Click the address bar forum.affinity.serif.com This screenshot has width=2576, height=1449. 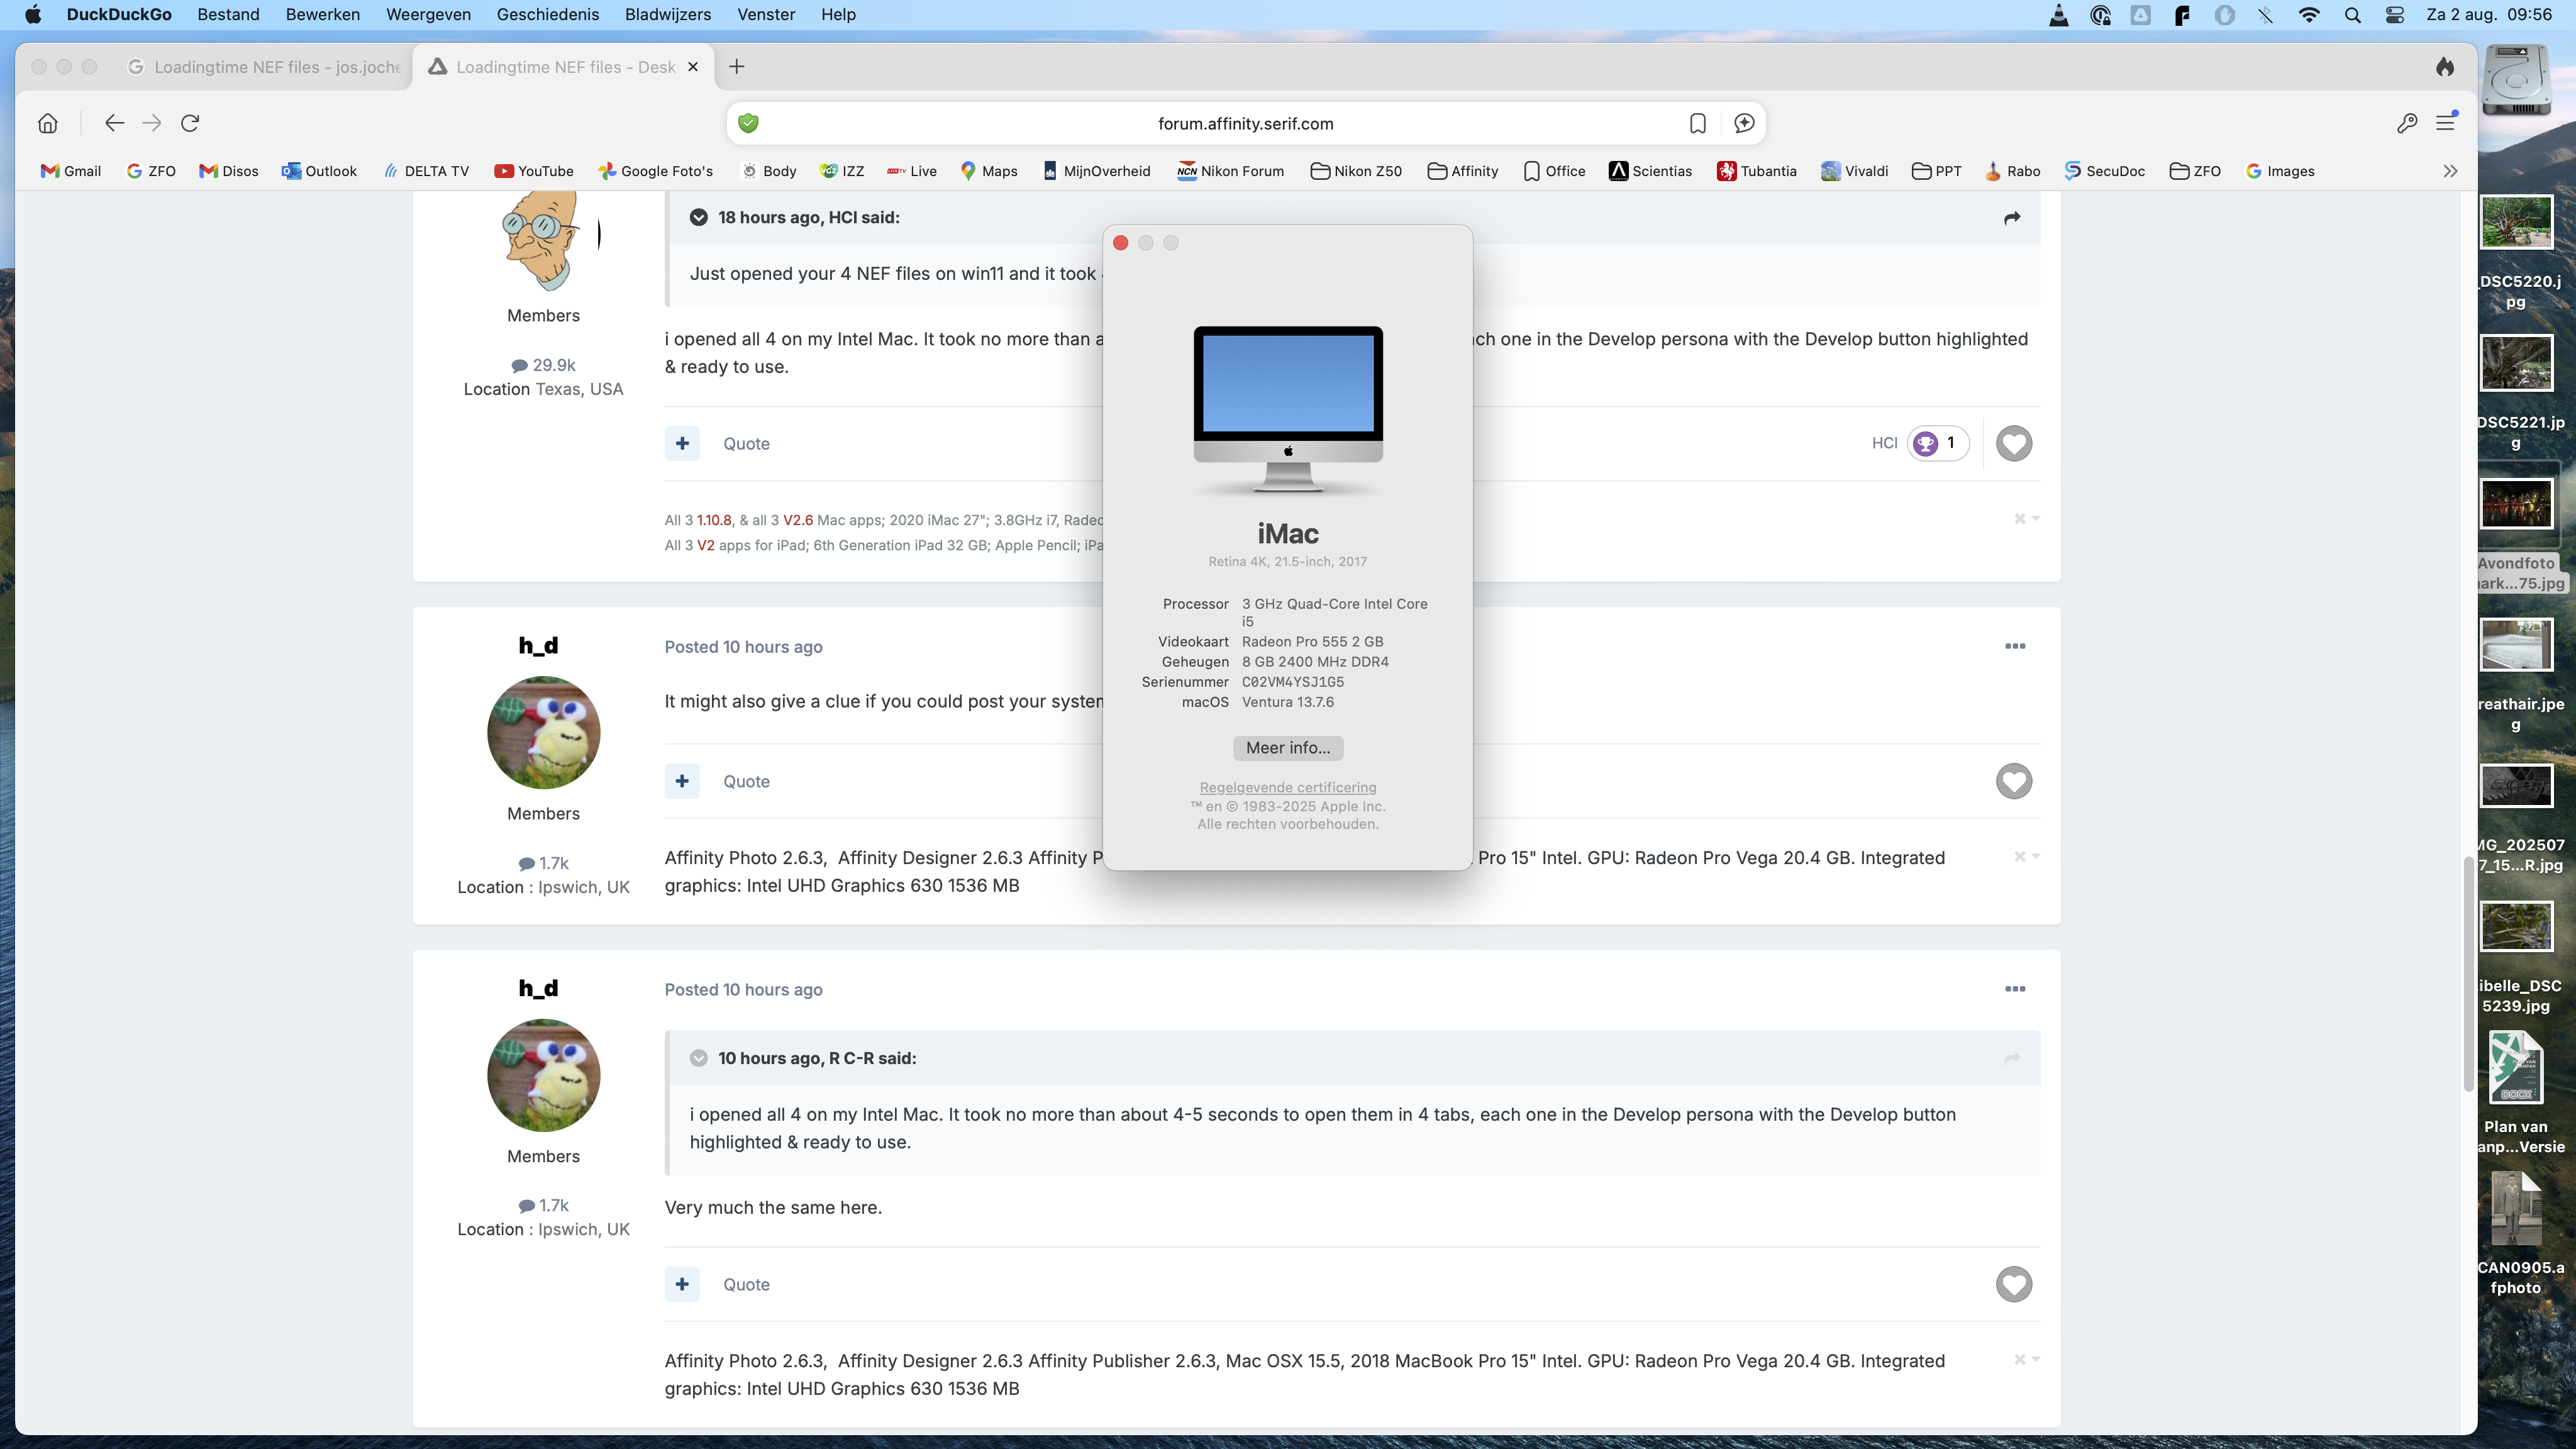1245,123
